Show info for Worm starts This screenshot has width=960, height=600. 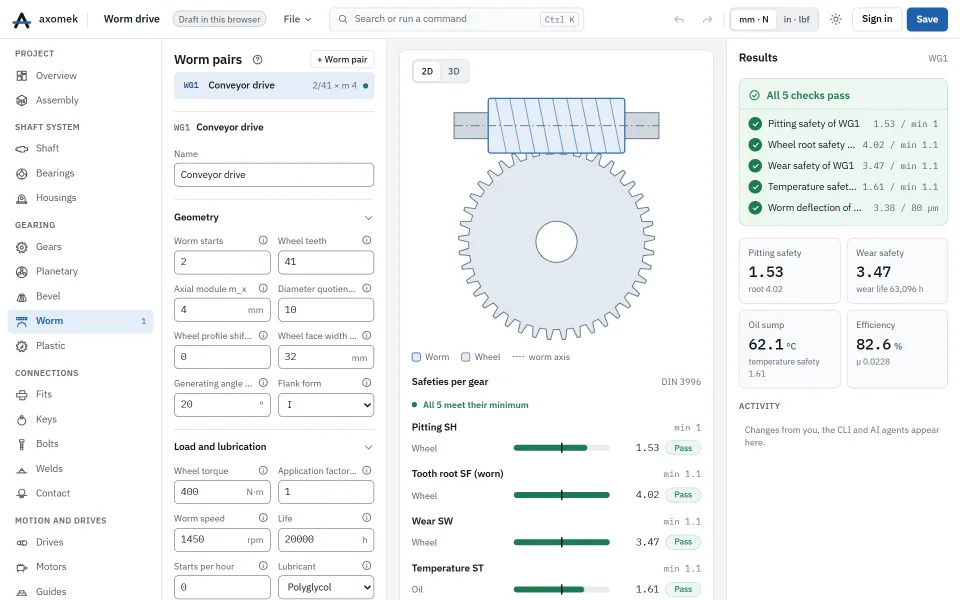coord(263,240)
